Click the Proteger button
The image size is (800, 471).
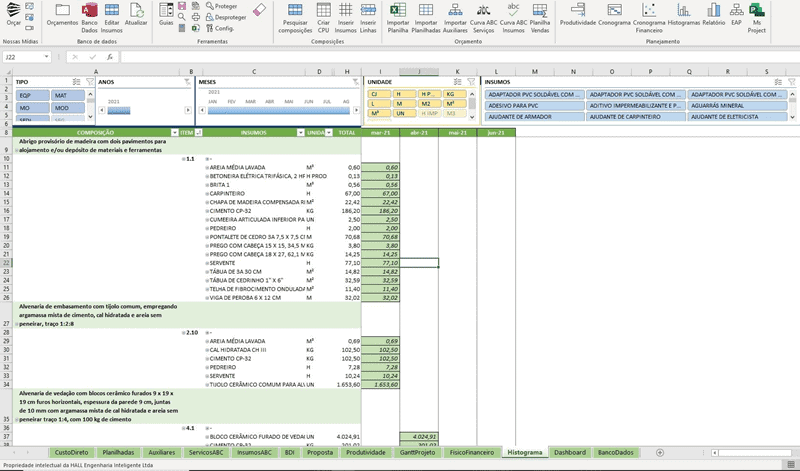pyautogui.click(x=225, y=6)
